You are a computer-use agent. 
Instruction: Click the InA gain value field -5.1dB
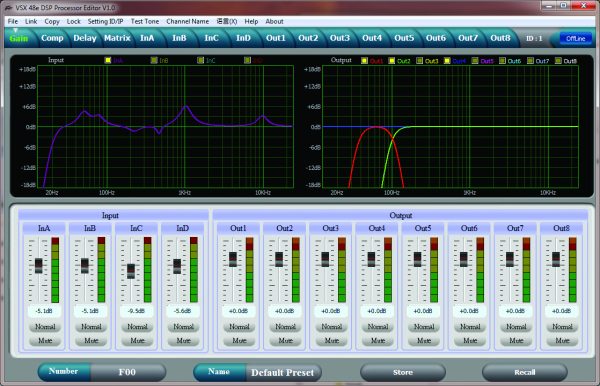(44, 311)
